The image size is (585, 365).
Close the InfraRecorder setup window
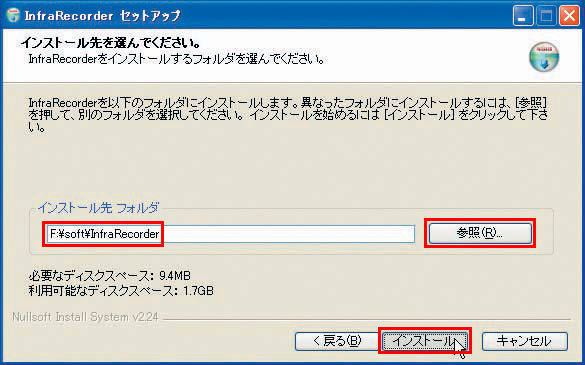569,16
